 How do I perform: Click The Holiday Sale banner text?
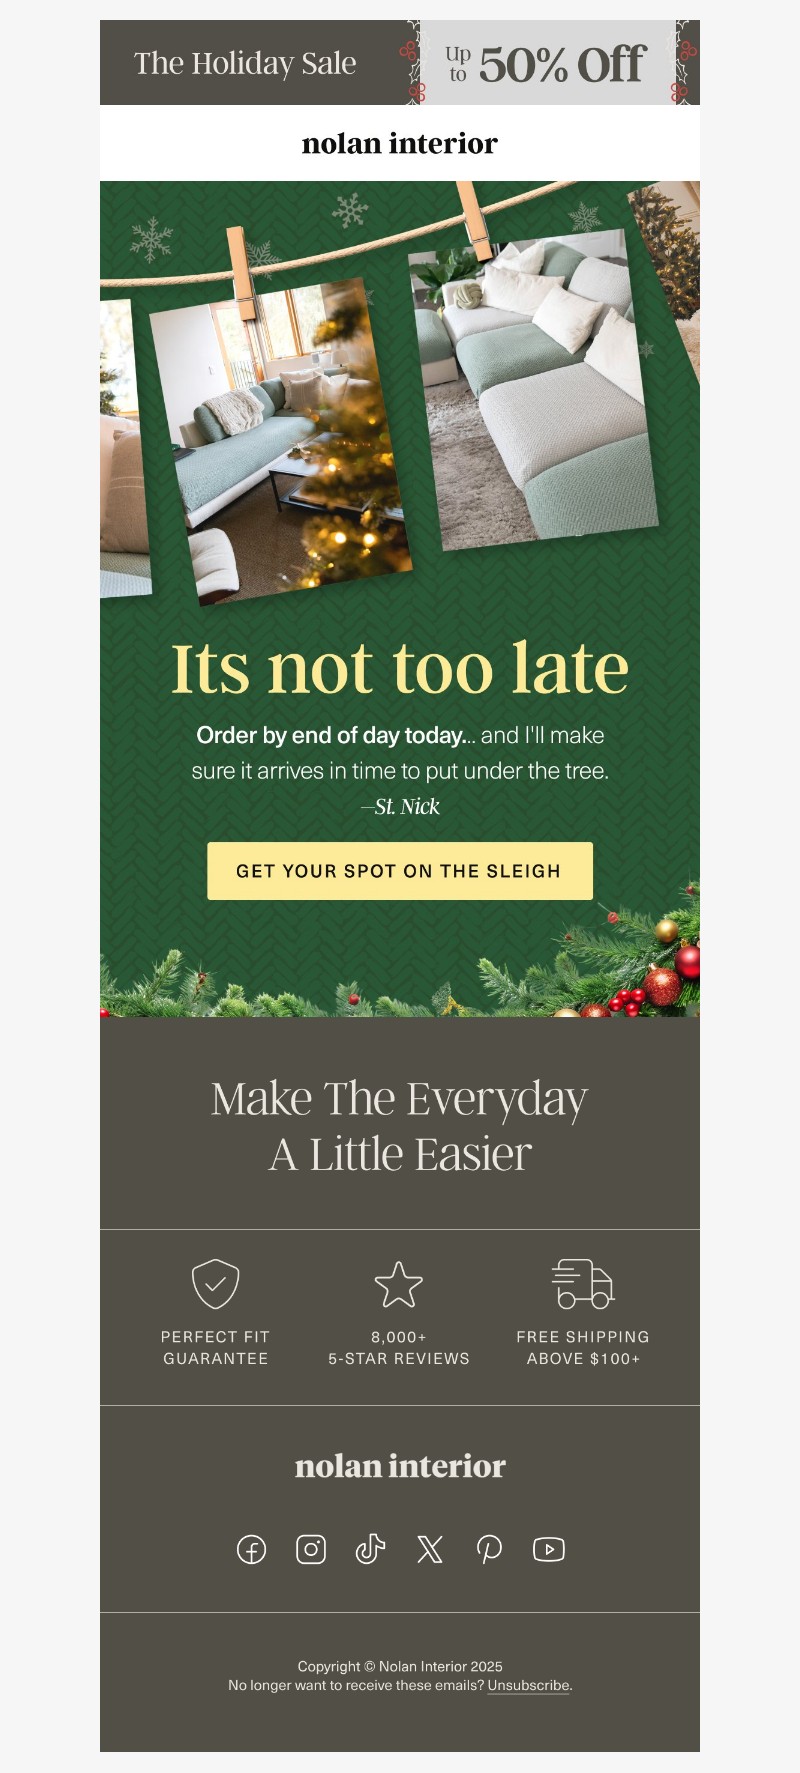coord(245,63)
